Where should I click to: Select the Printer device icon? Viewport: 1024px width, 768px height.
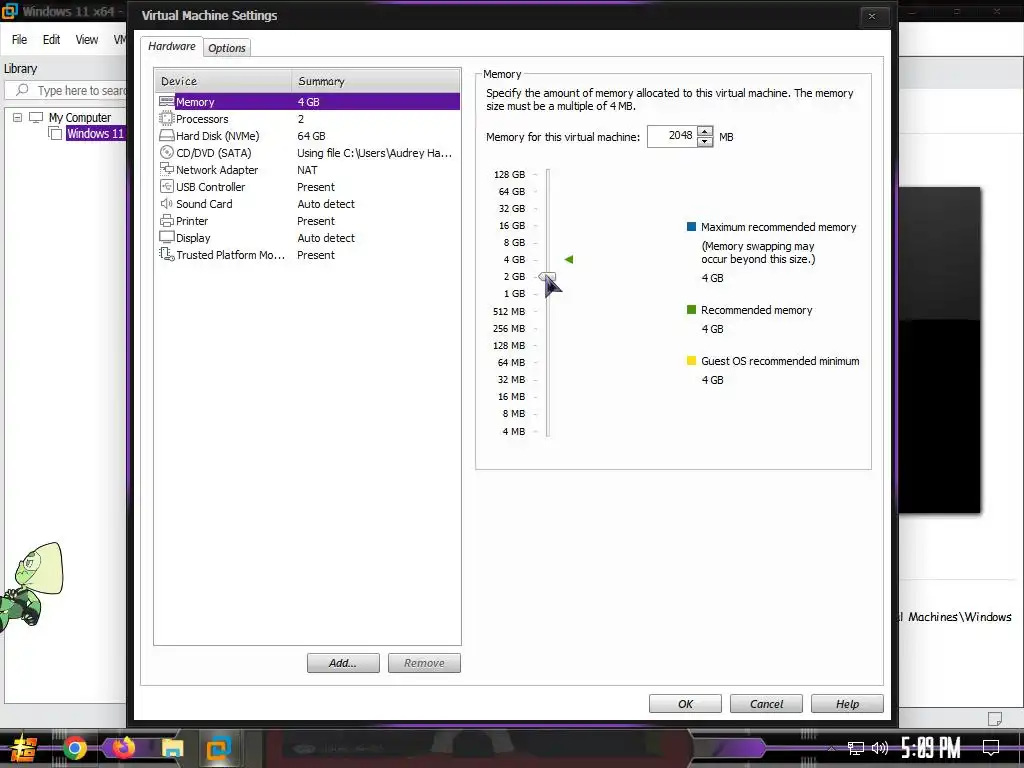pyautogui.click(x=167, y=221)
